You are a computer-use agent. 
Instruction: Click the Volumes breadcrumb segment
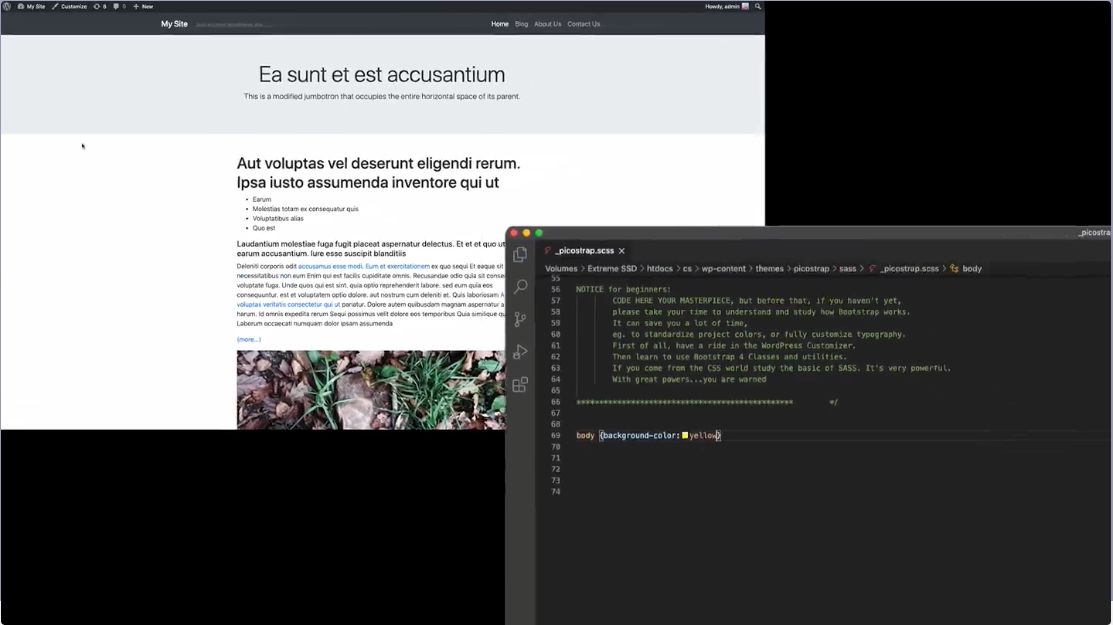pyautogui.click(x=561, y=269)
